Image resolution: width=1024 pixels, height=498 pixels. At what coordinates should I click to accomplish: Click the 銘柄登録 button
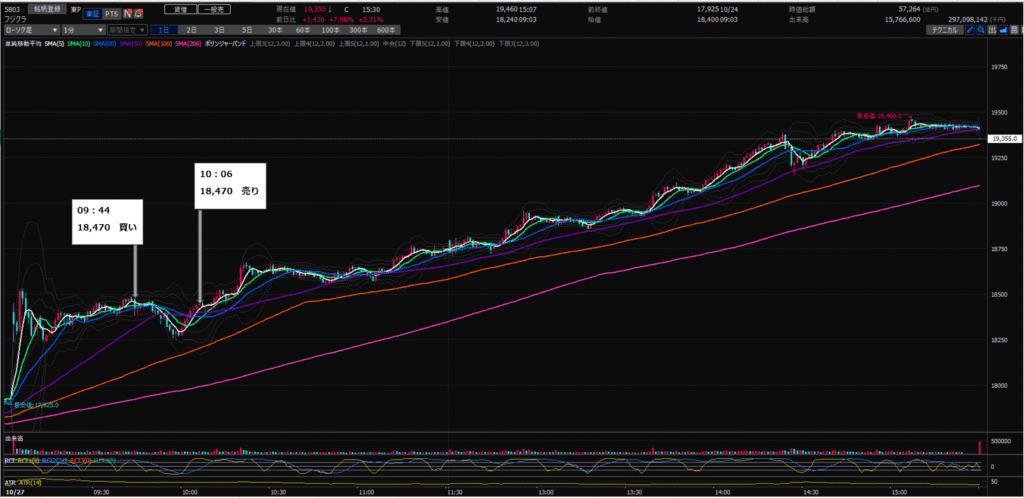(47, 8)
